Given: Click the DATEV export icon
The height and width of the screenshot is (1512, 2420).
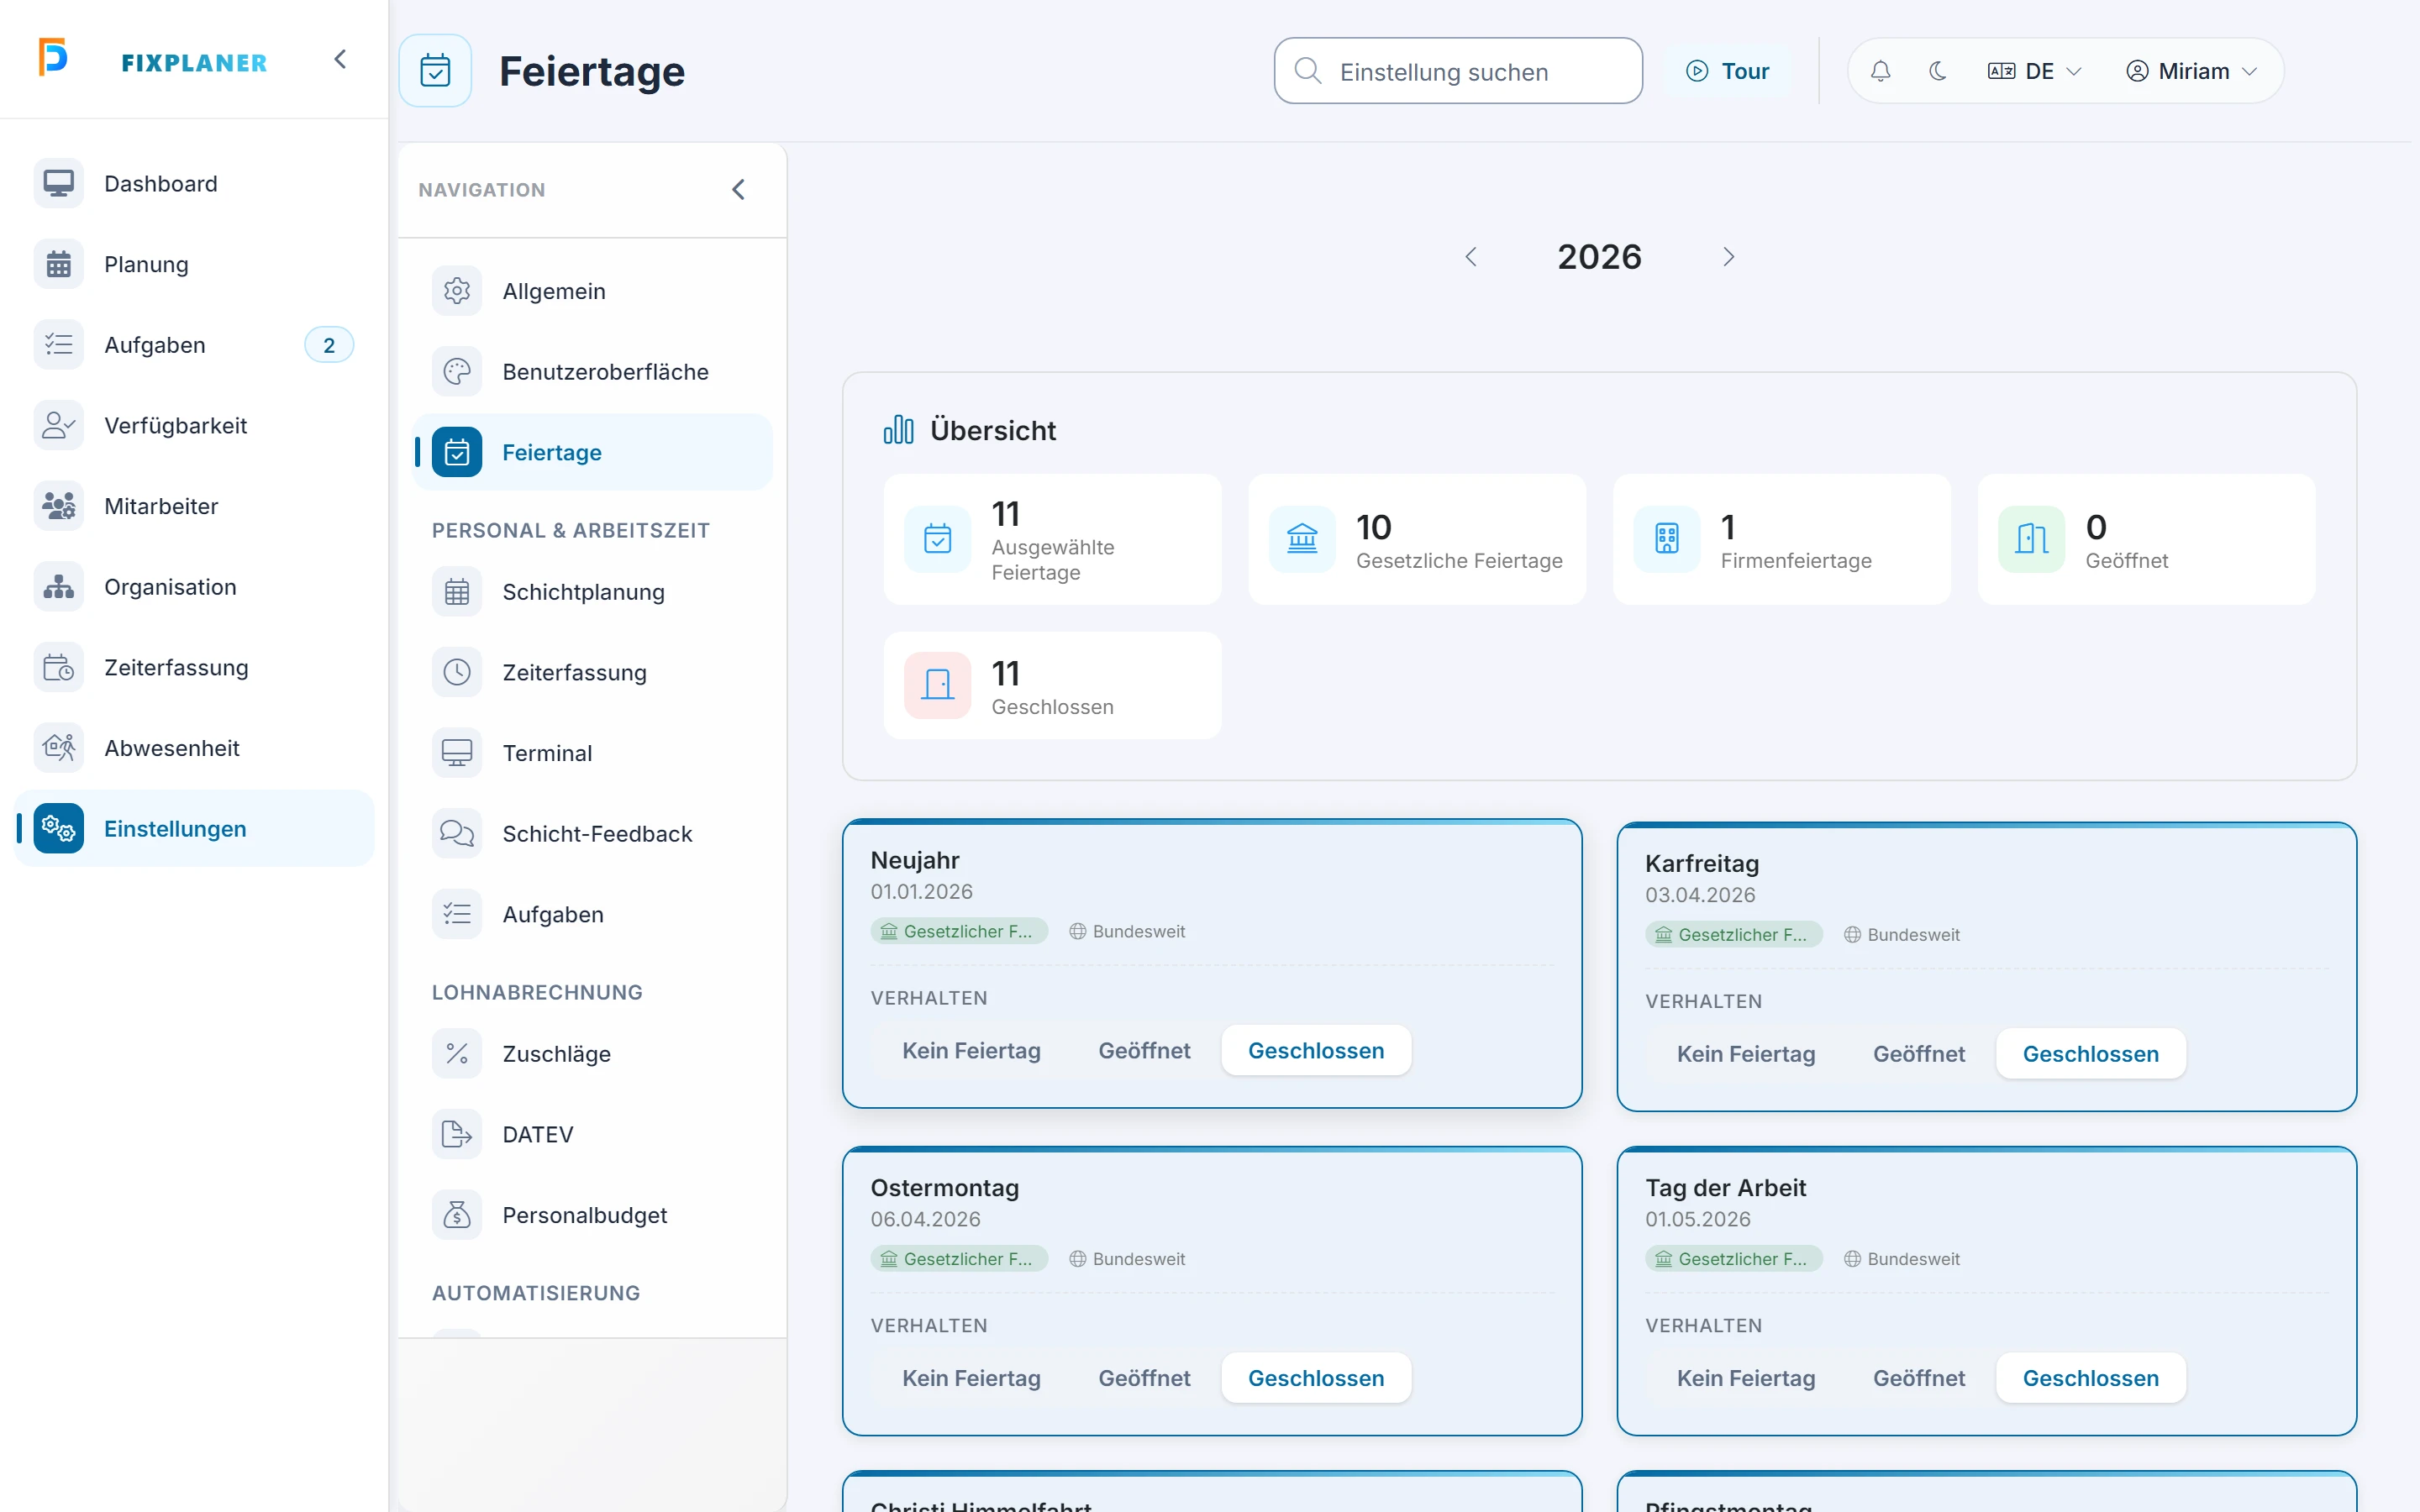Looking at the screenshot, I should [457, 1134].
